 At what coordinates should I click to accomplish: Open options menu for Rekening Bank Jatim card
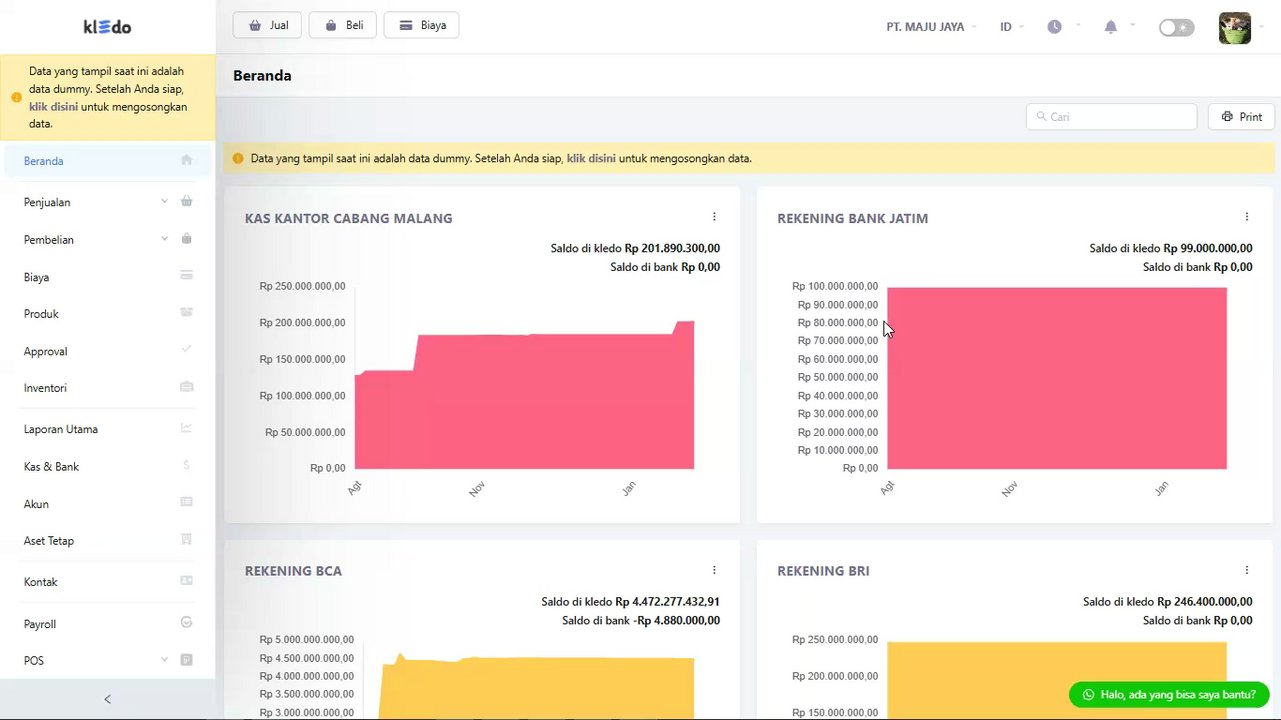(x=1246, y=217)
